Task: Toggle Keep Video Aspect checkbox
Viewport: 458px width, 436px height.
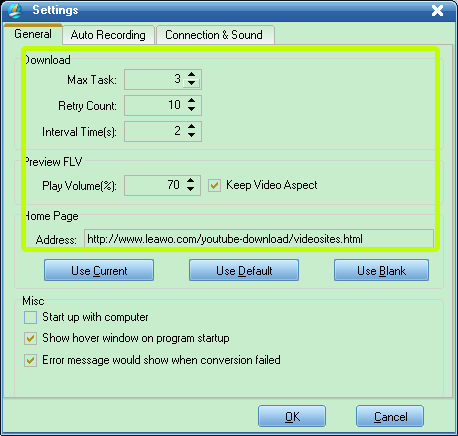Action: pos(214,185)
